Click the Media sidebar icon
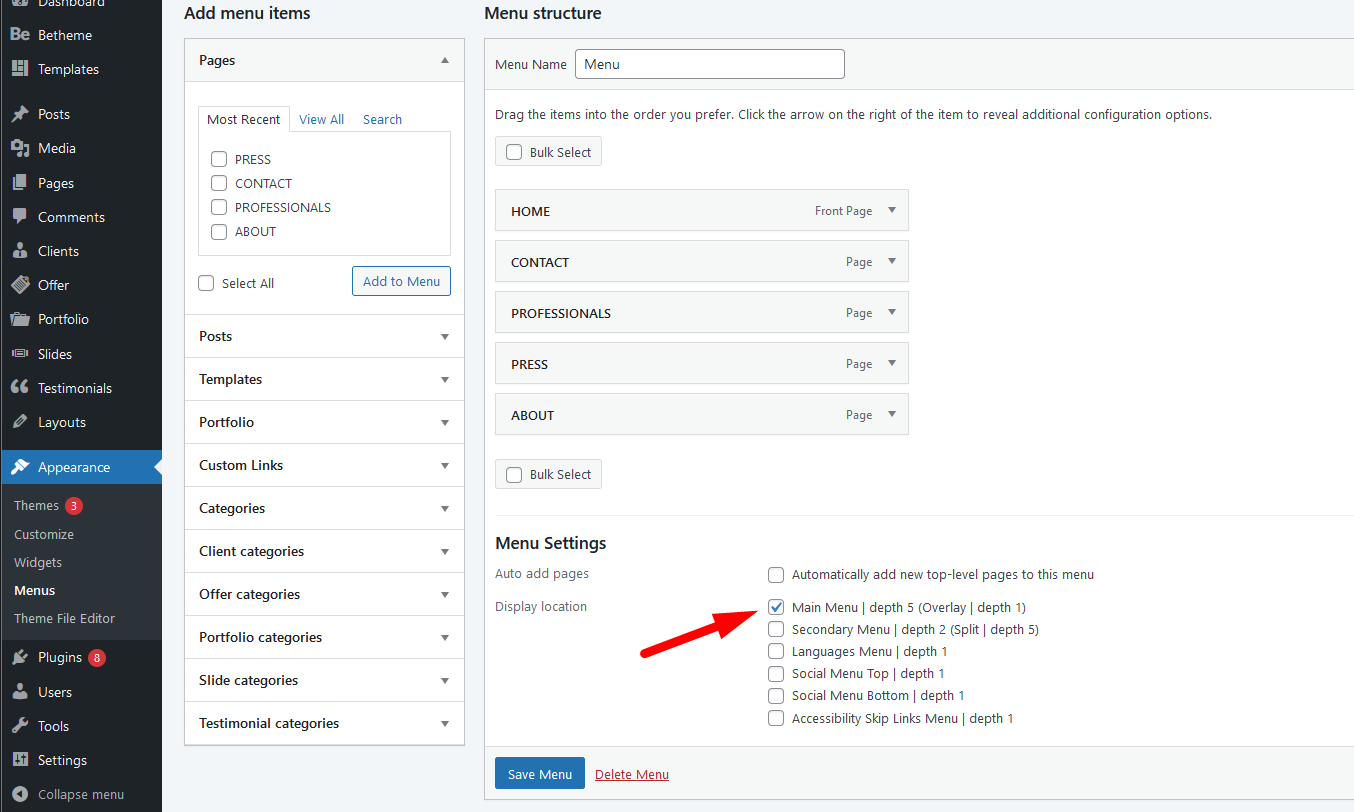 [x=20, y=148]
